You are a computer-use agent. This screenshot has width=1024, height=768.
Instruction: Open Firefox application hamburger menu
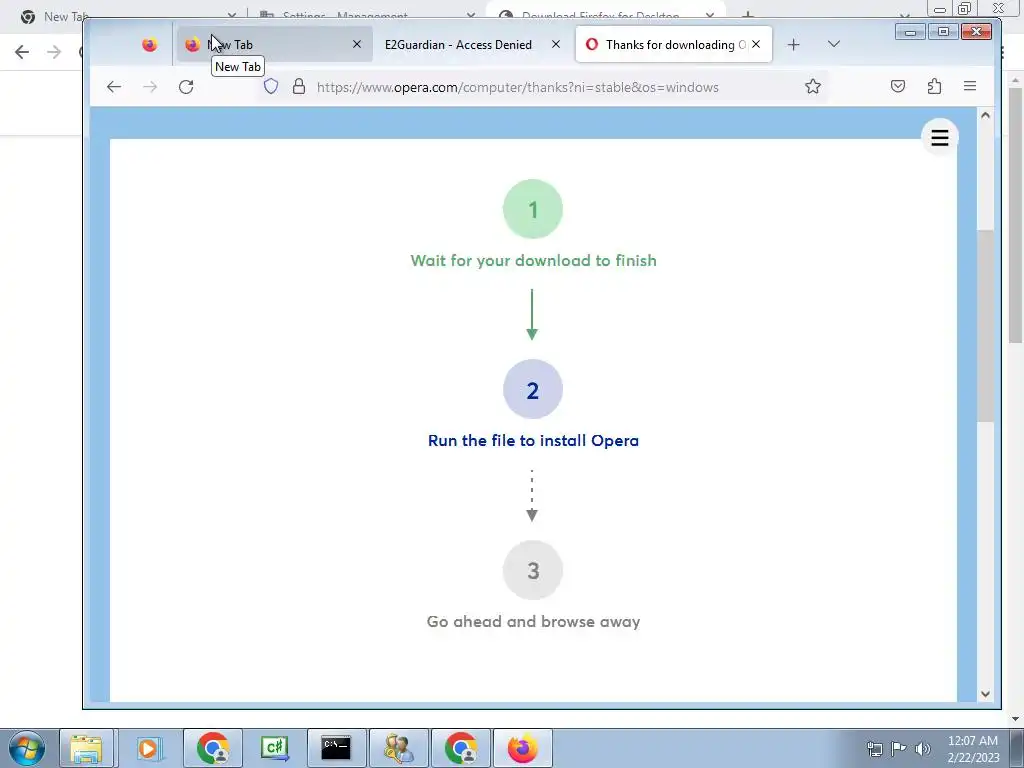pyautogui.click(x=970, y=86)
